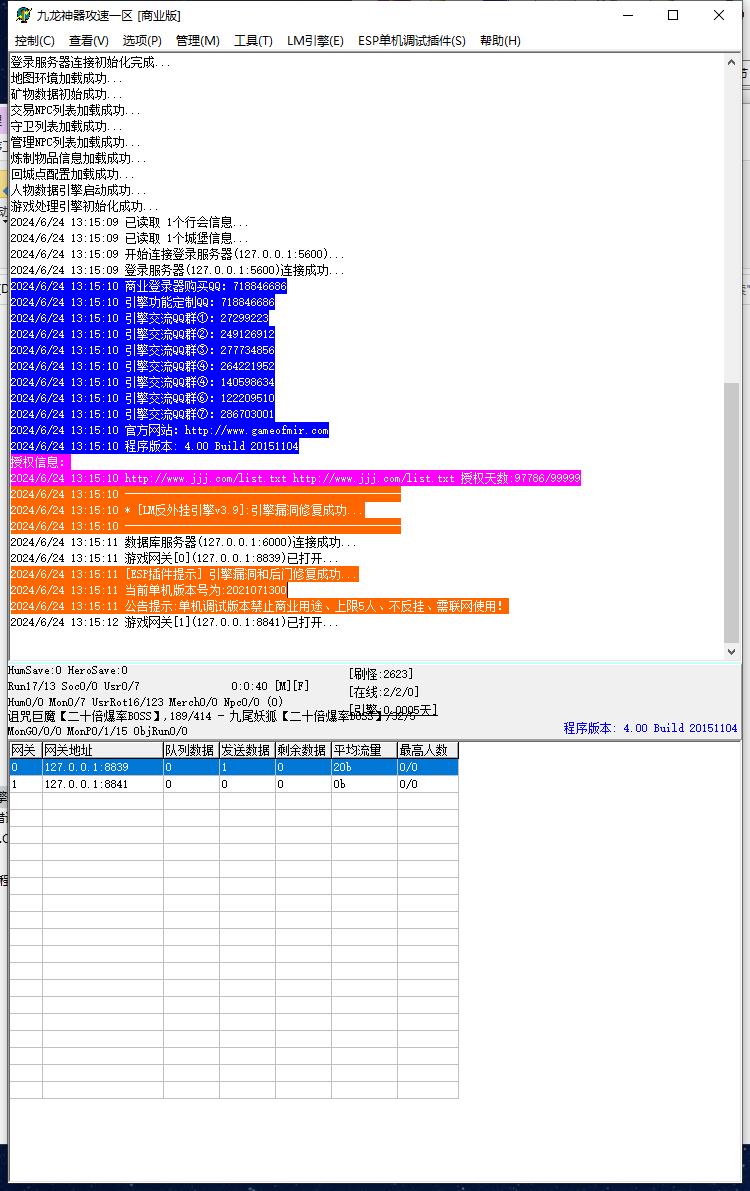Click the 剩余数据 column header

[x=302, y=750]
